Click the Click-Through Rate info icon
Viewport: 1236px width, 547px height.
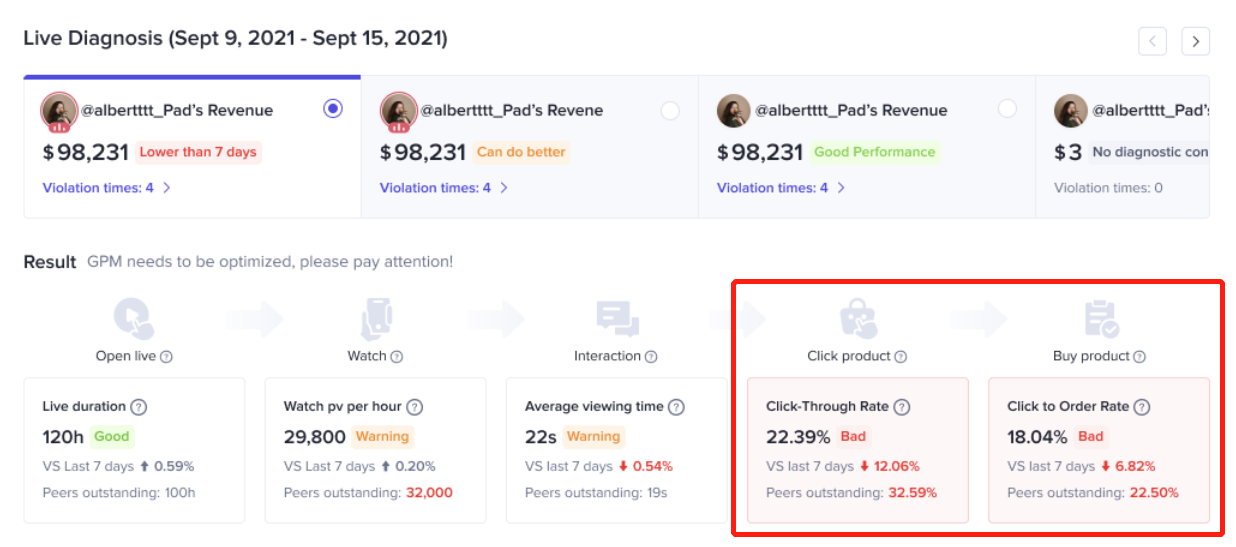[x=902, y=407]
